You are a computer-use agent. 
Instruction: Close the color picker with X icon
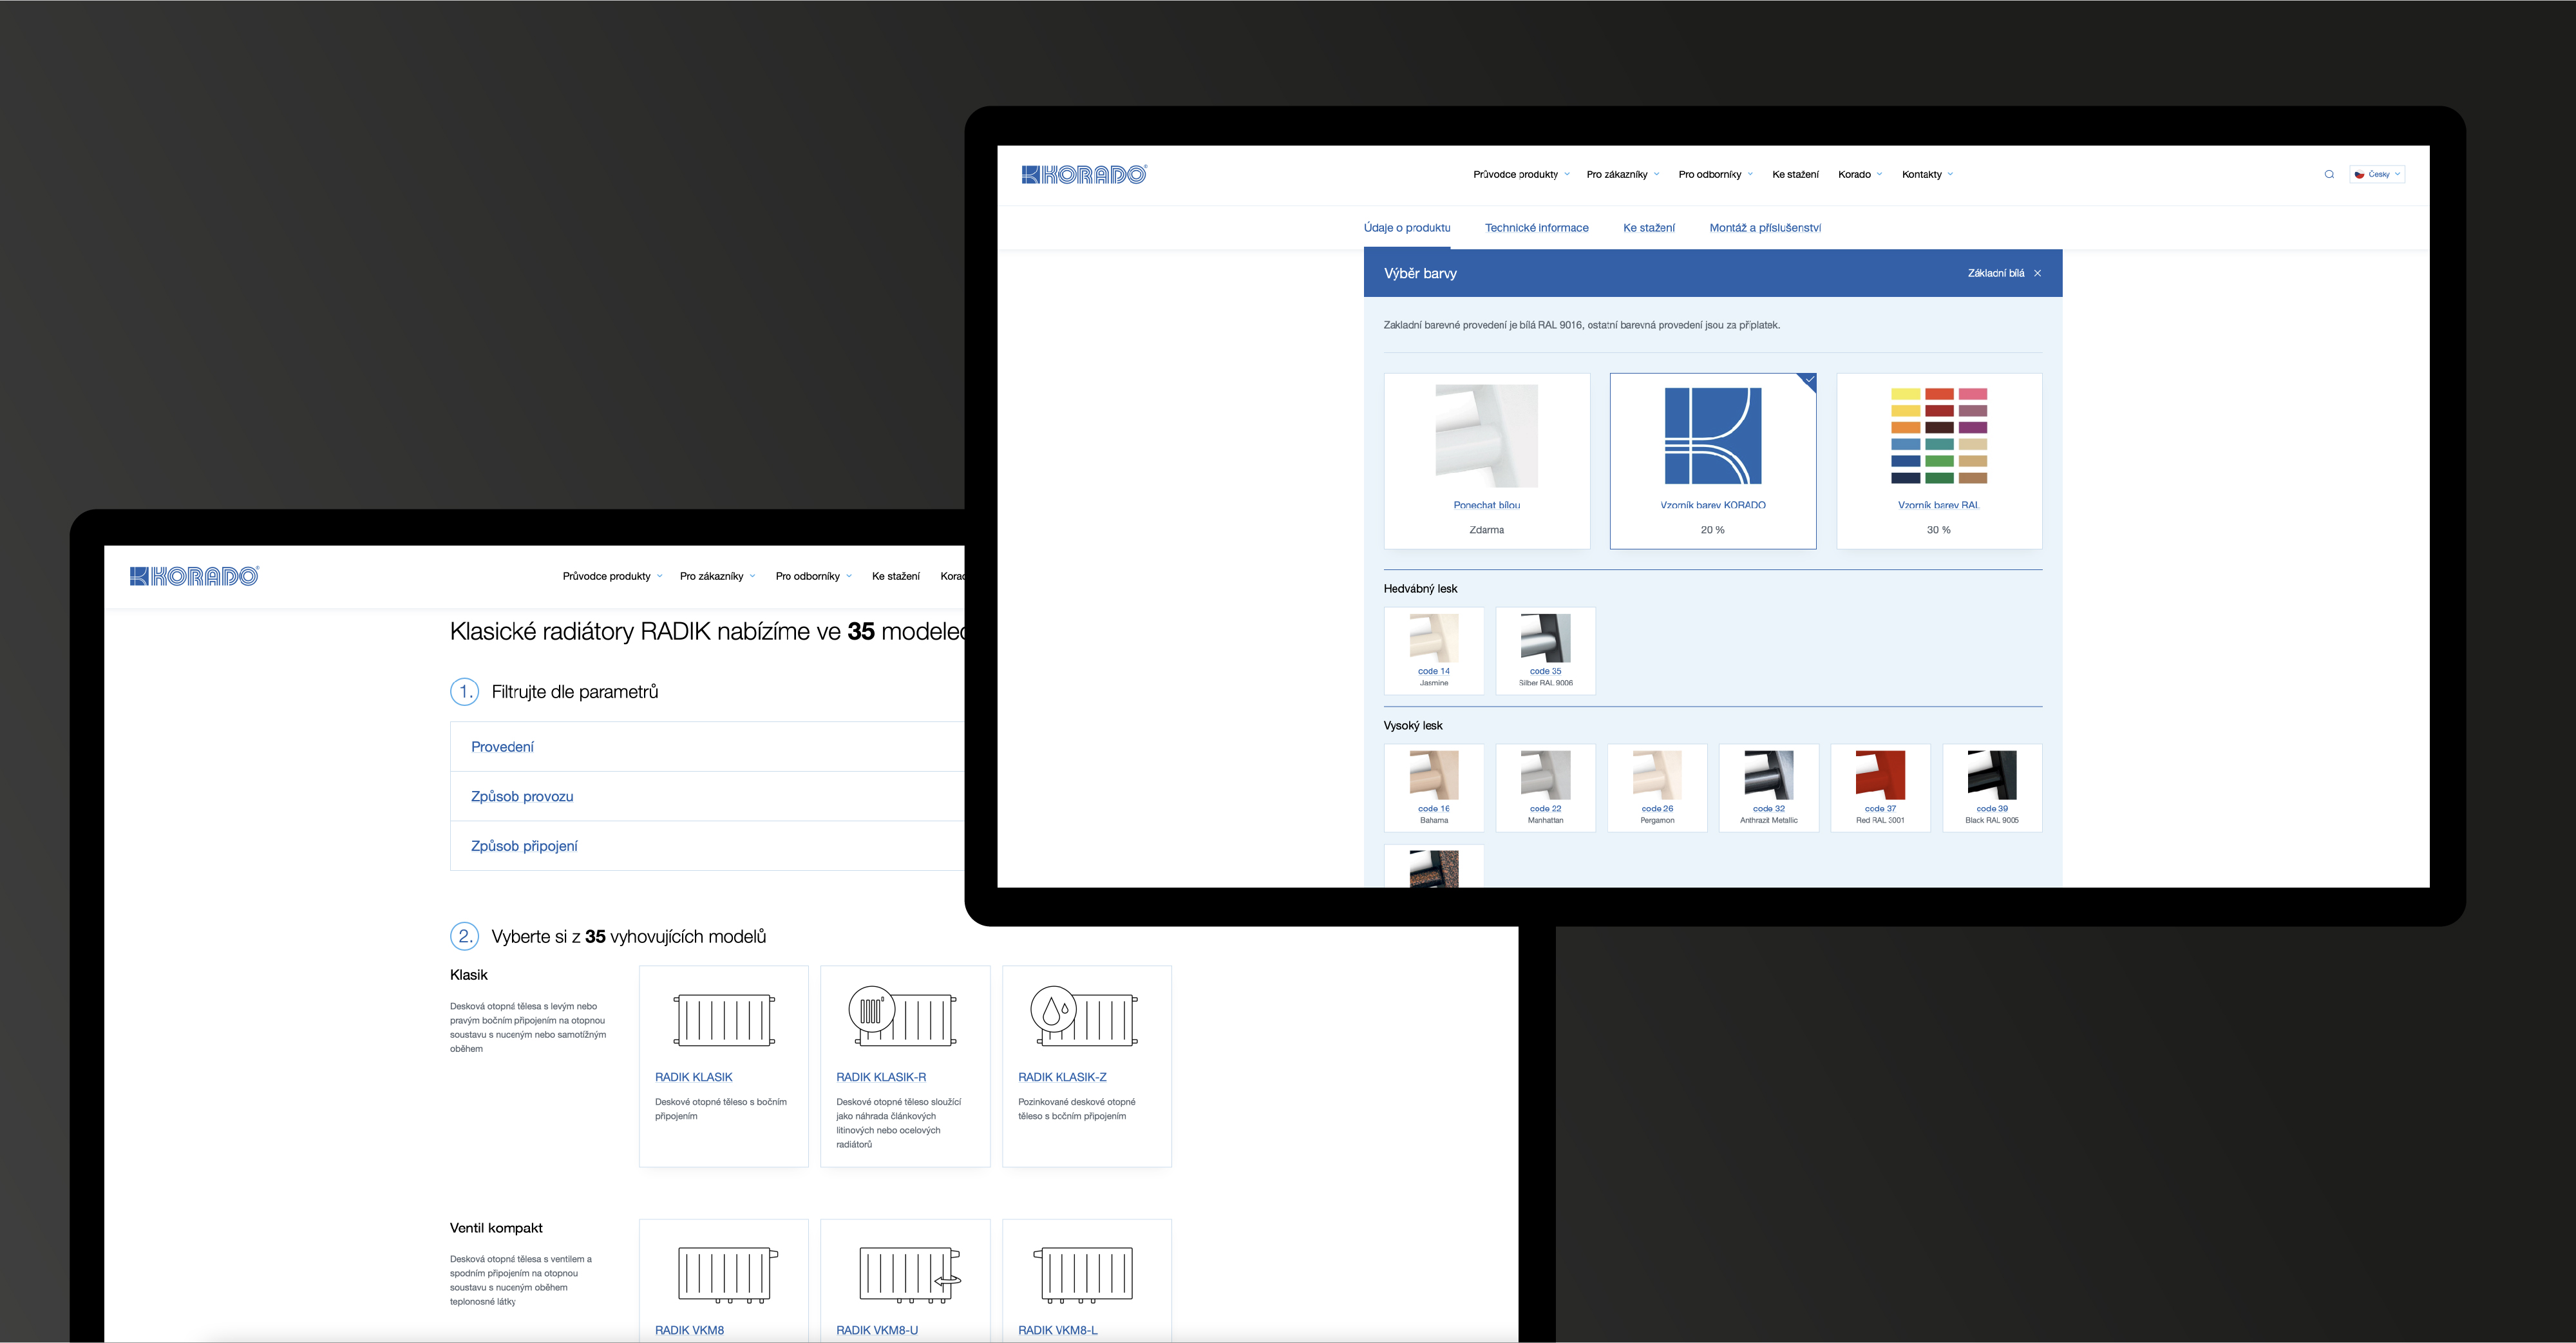pyautogui.click(x=2037, y=273)
